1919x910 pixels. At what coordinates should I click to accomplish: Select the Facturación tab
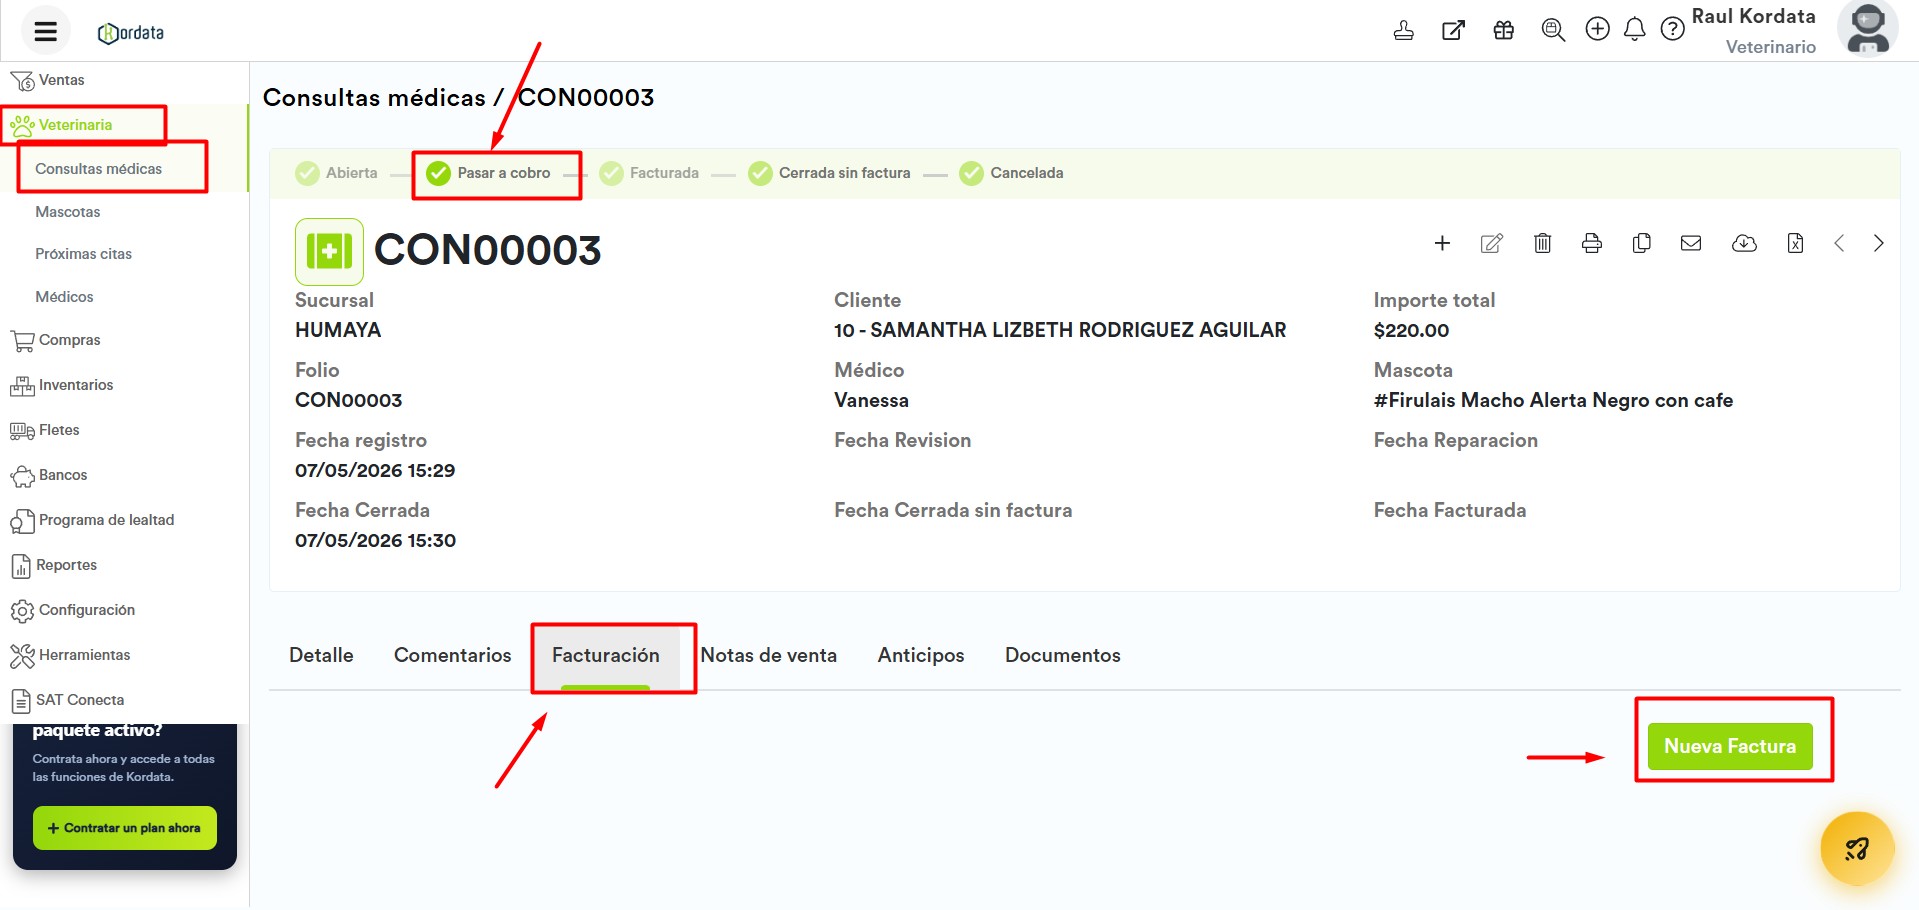click(x=606, y=656)
